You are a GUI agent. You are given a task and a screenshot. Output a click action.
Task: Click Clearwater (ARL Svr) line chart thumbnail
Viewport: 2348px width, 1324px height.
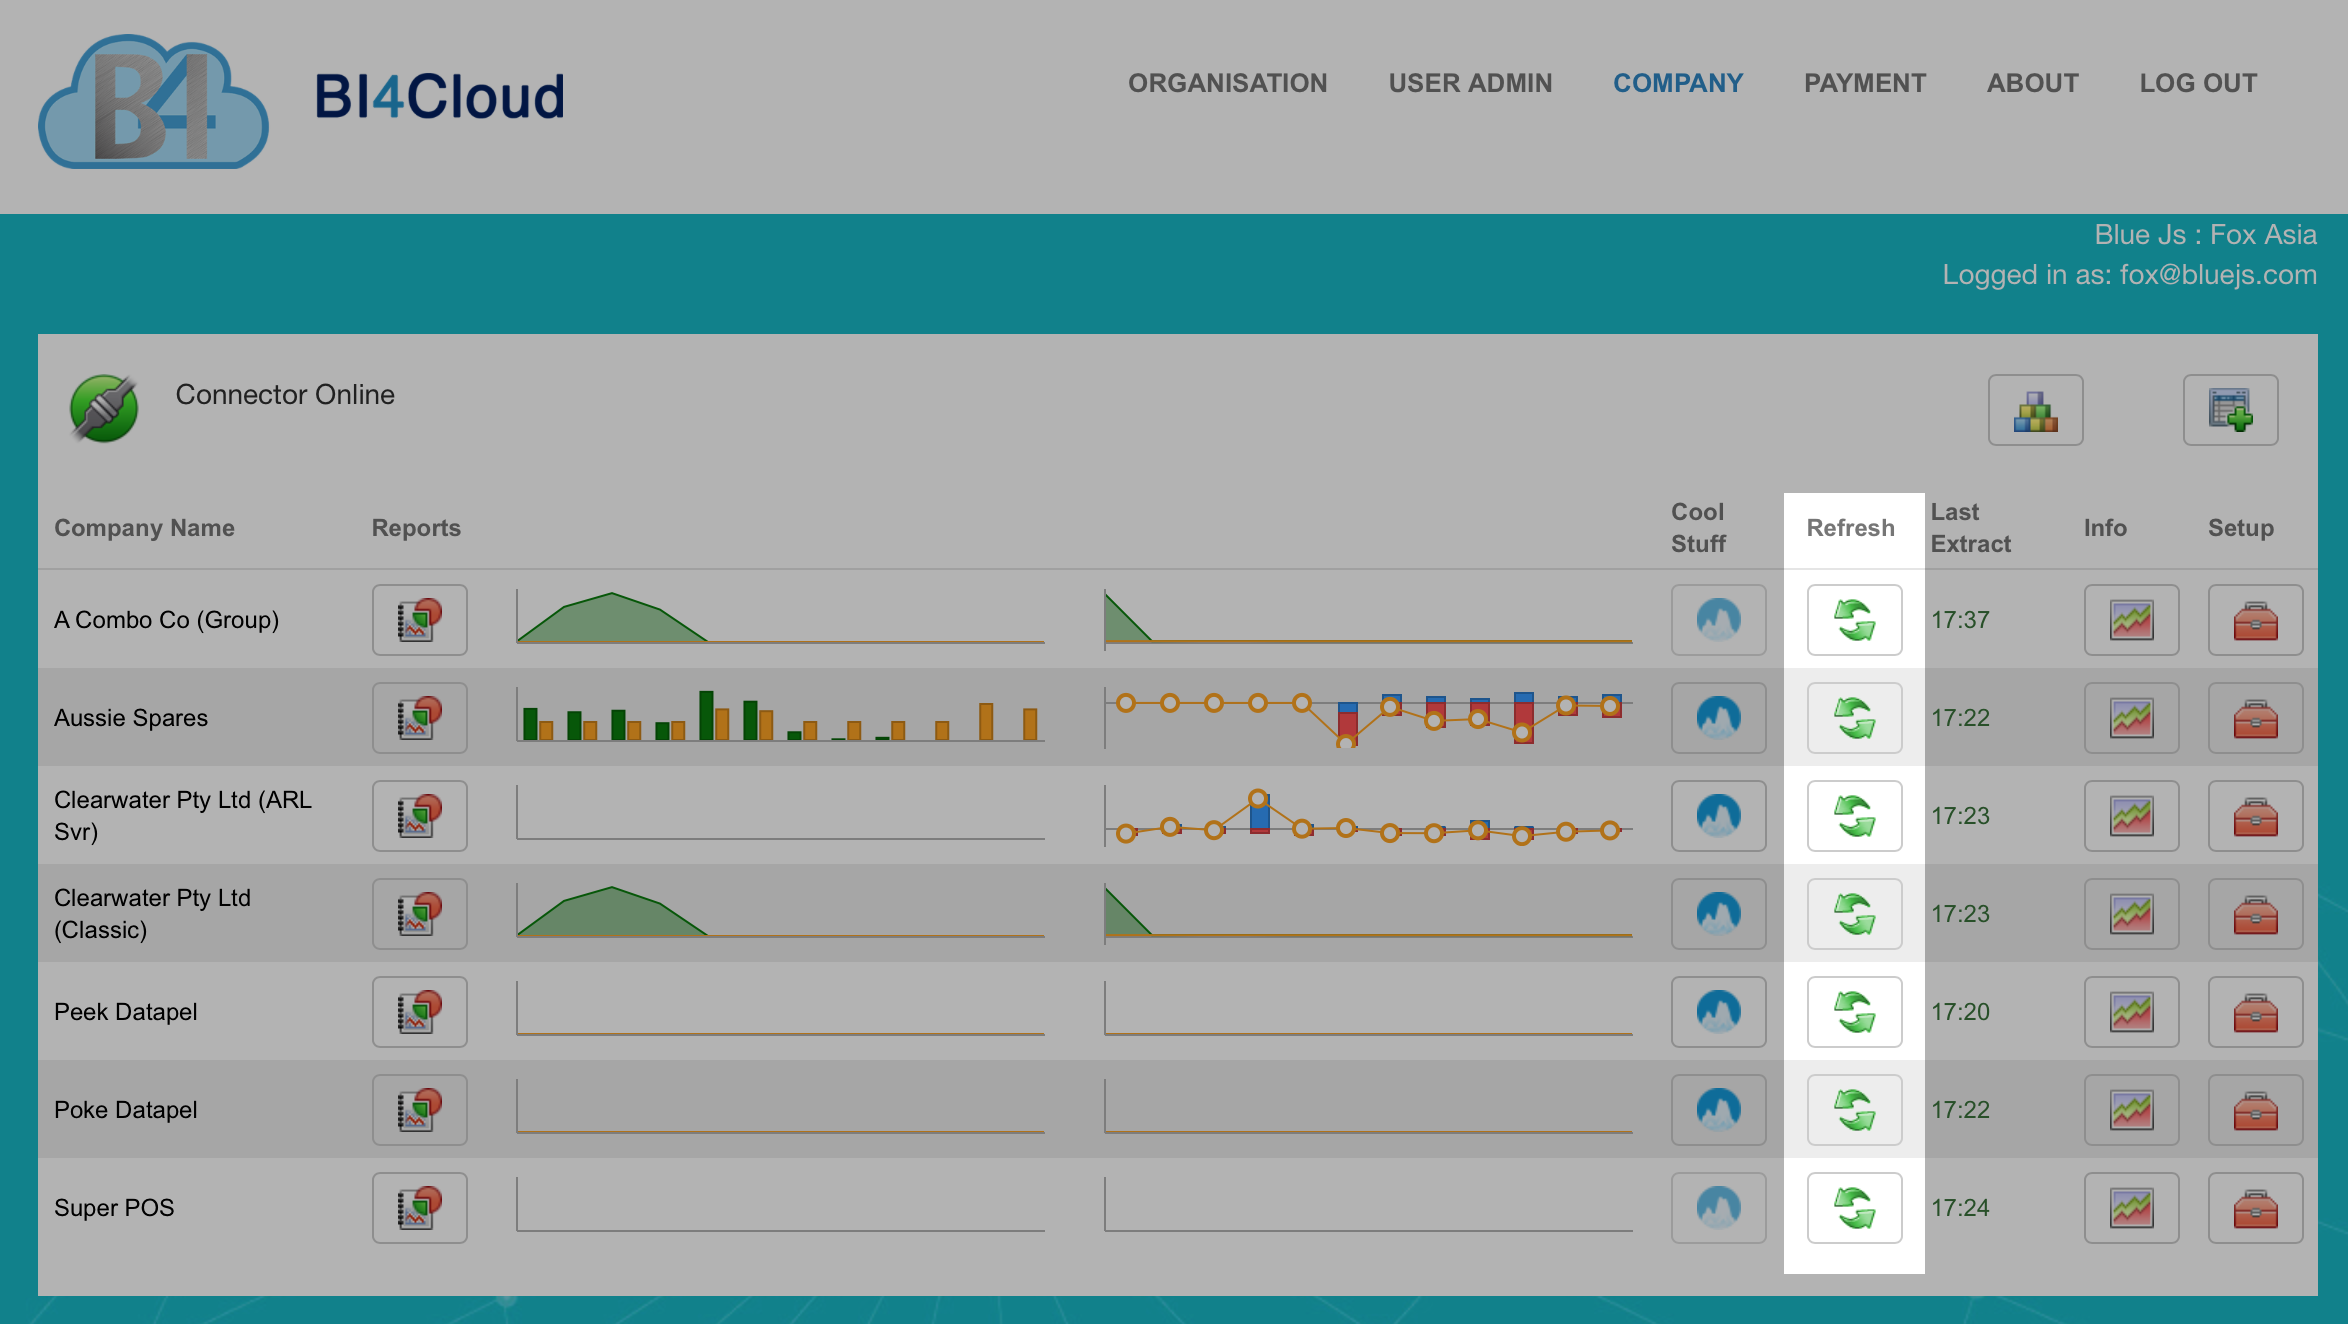[x=1368, y=816]
